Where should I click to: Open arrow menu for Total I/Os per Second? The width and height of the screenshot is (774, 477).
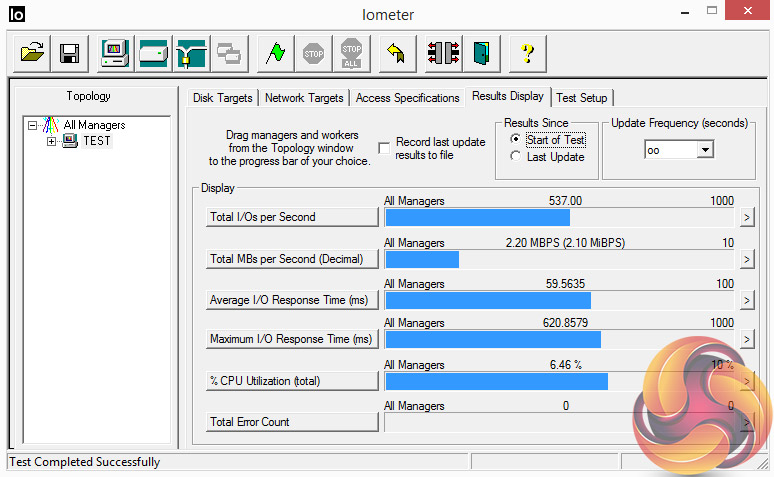[747, 217]
